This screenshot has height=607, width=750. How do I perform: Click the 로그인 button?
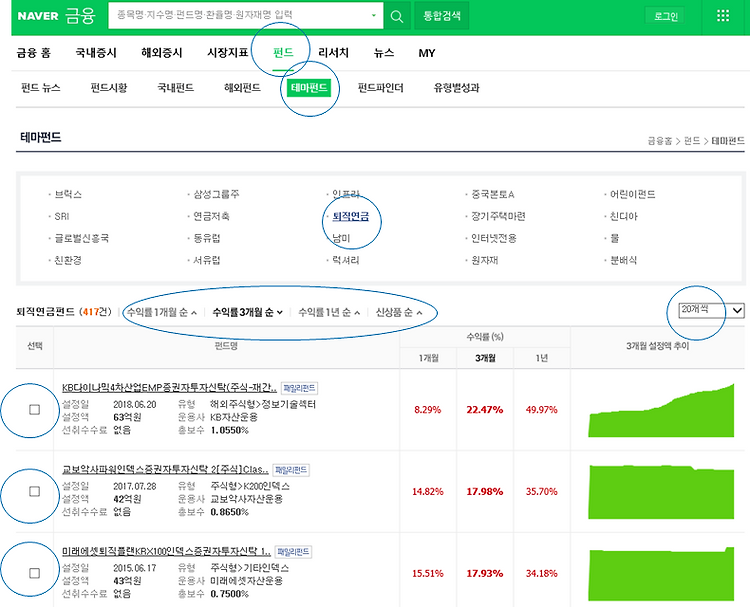[665, 16]
